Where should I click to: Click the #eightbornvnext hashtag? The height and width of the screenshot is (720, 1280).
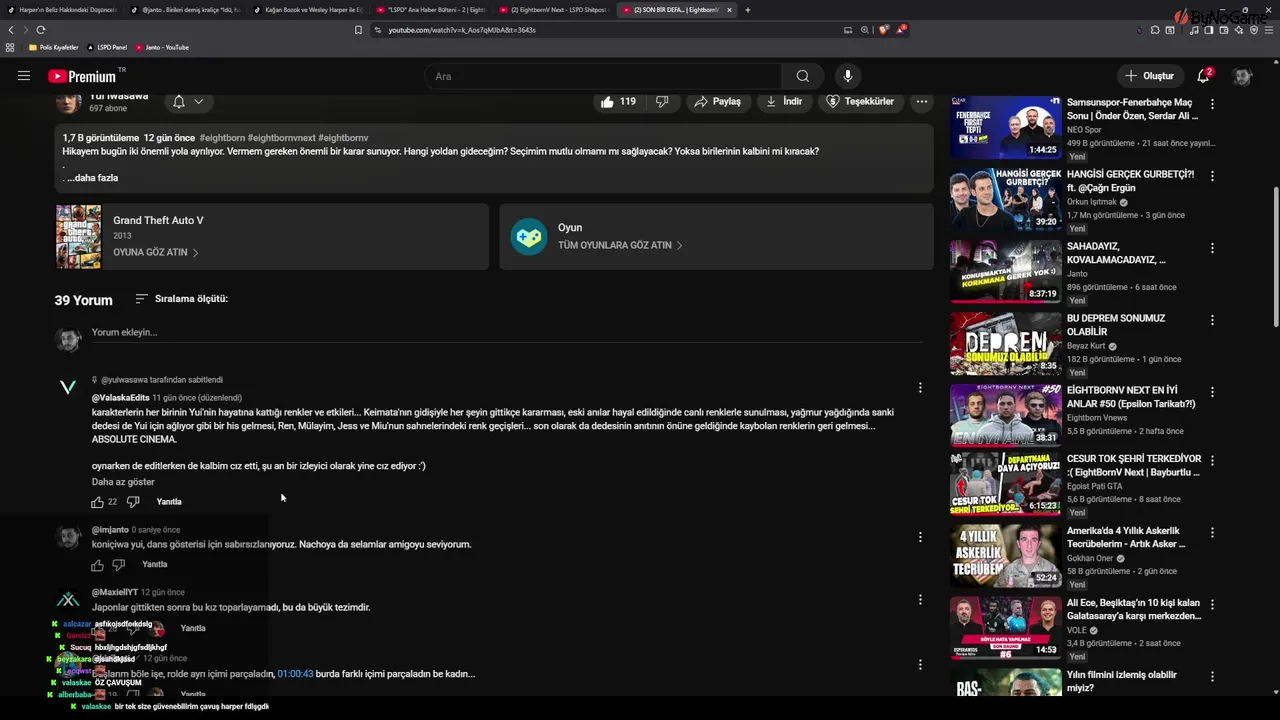[x=281, y=138]
